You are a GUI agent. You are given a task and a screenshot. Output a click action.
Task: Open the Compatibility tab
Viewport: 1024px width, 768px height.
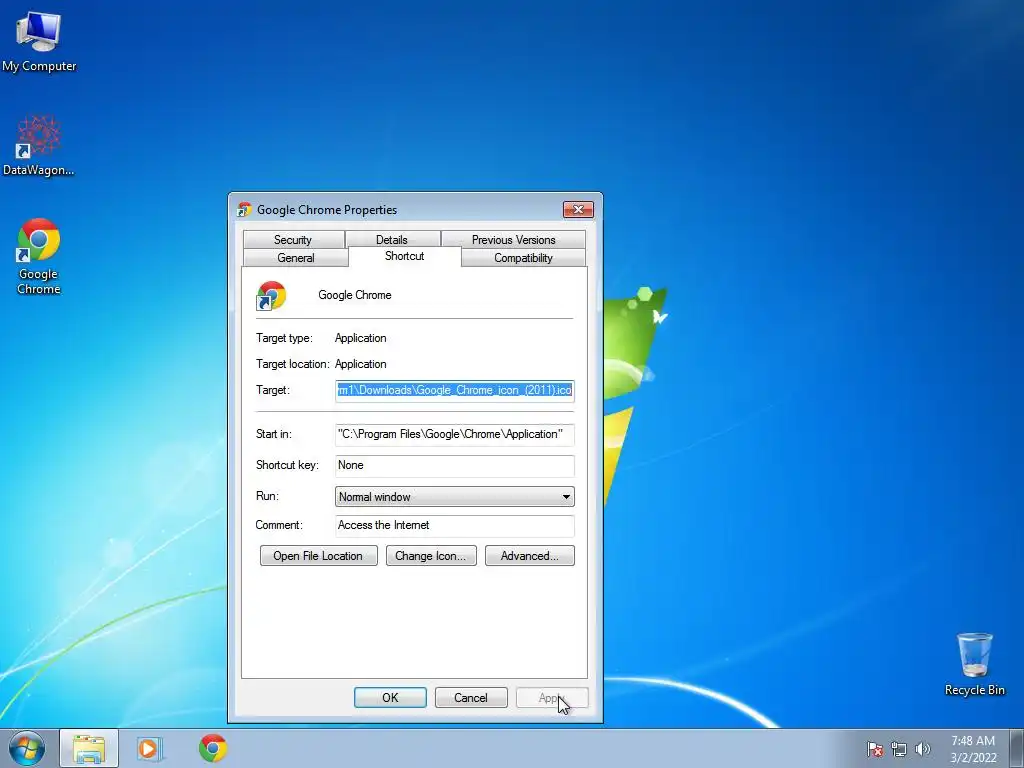[x=523, y=258]
